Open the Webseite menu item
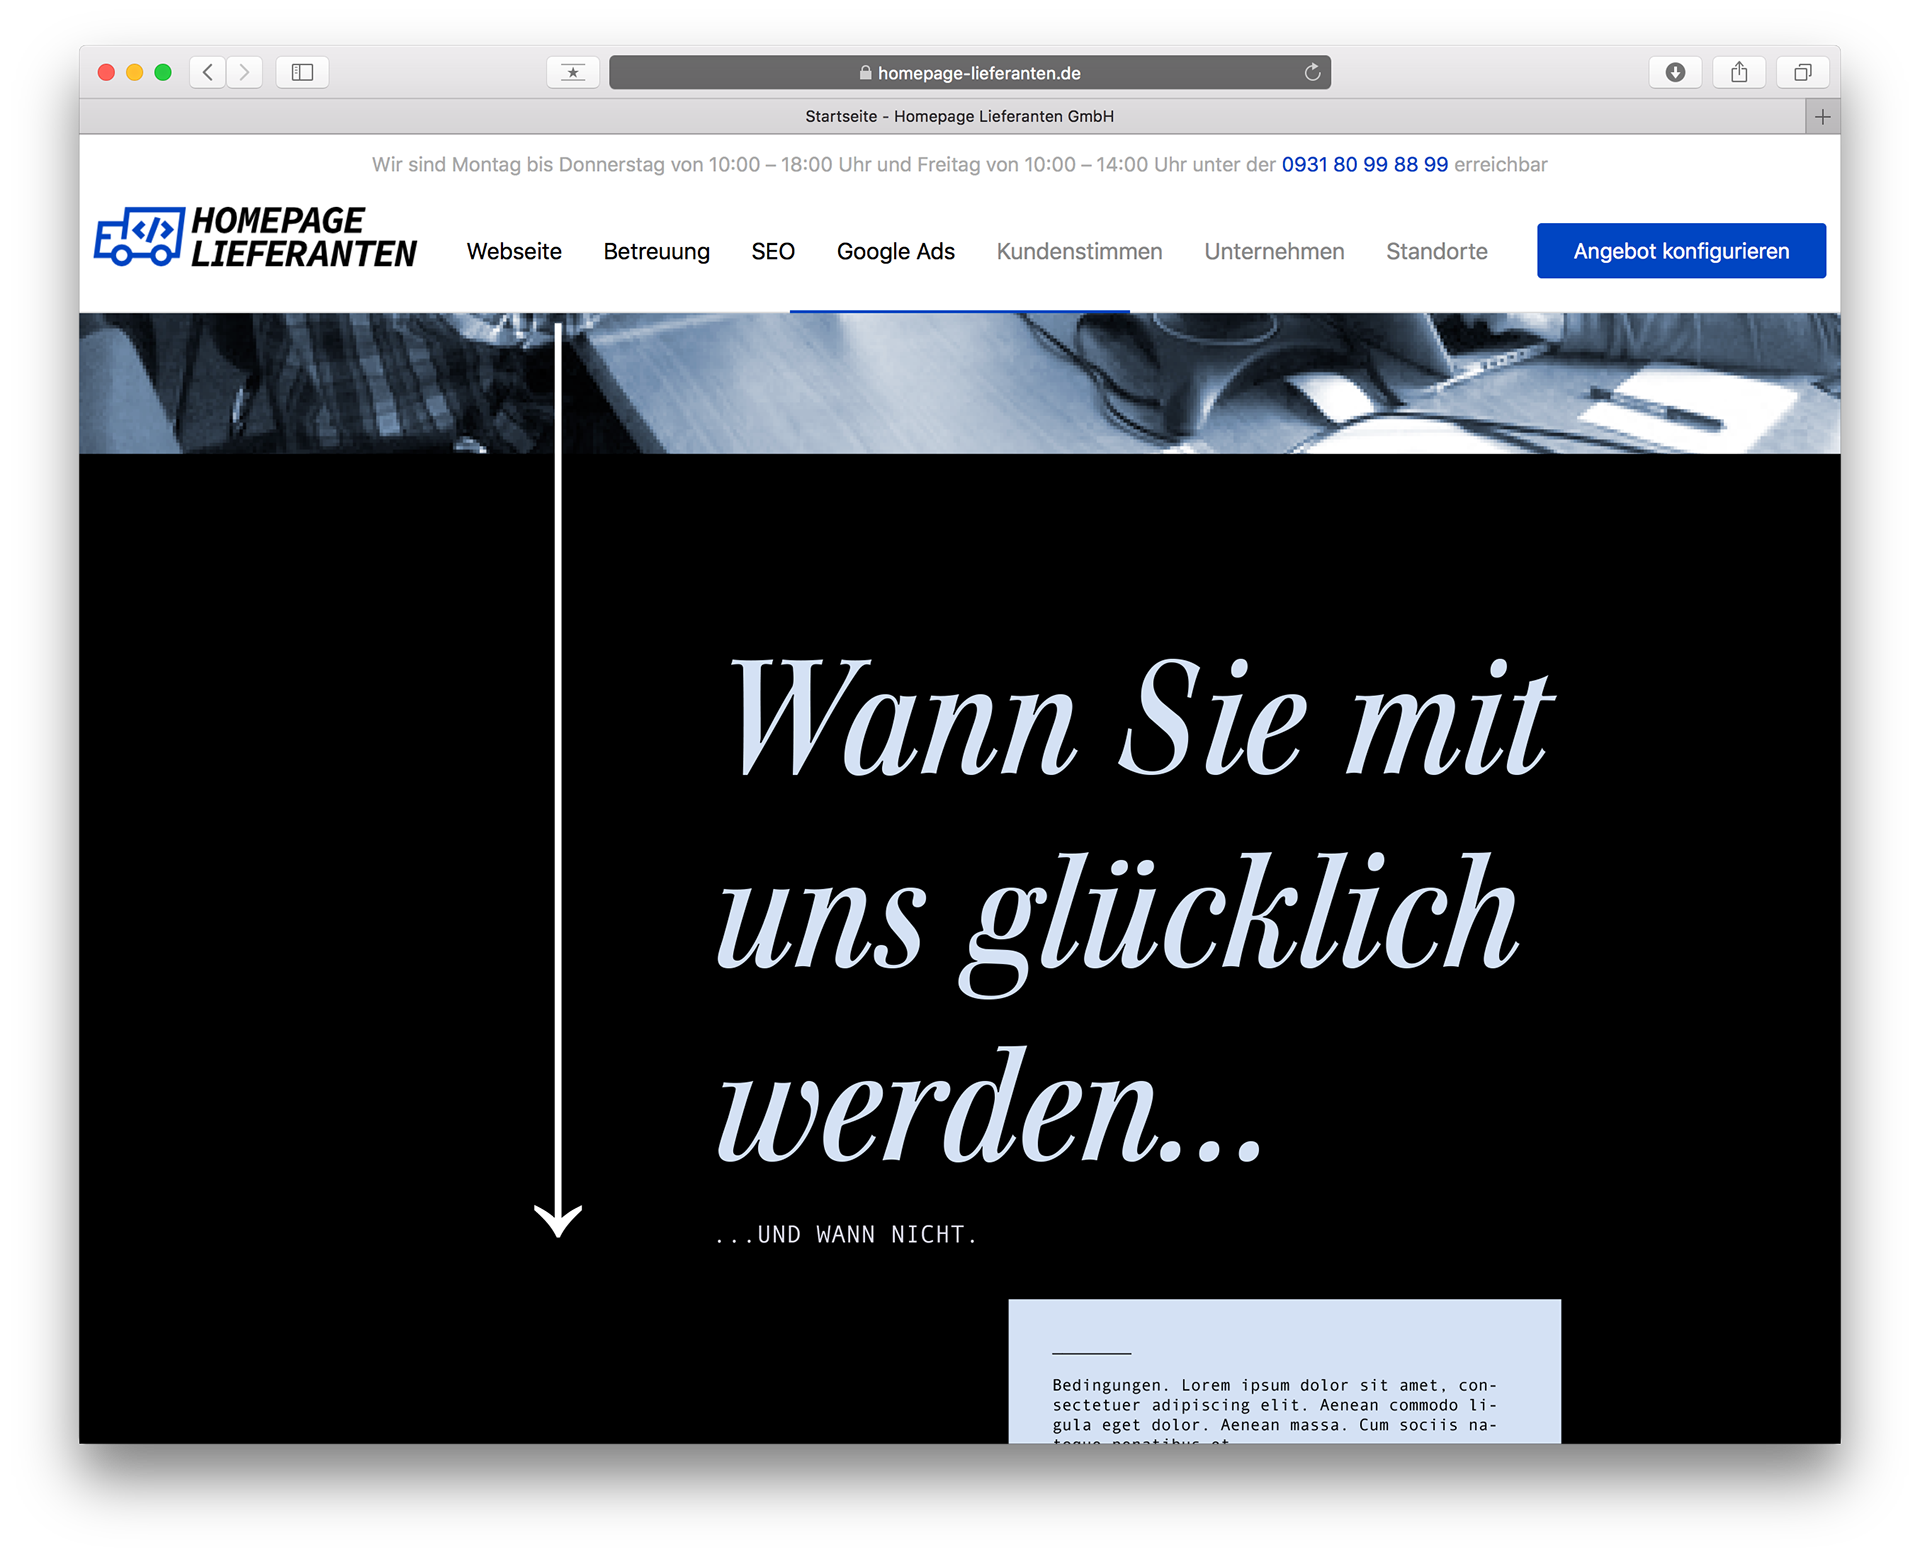1920x1557 pixels. click(514, 251)
